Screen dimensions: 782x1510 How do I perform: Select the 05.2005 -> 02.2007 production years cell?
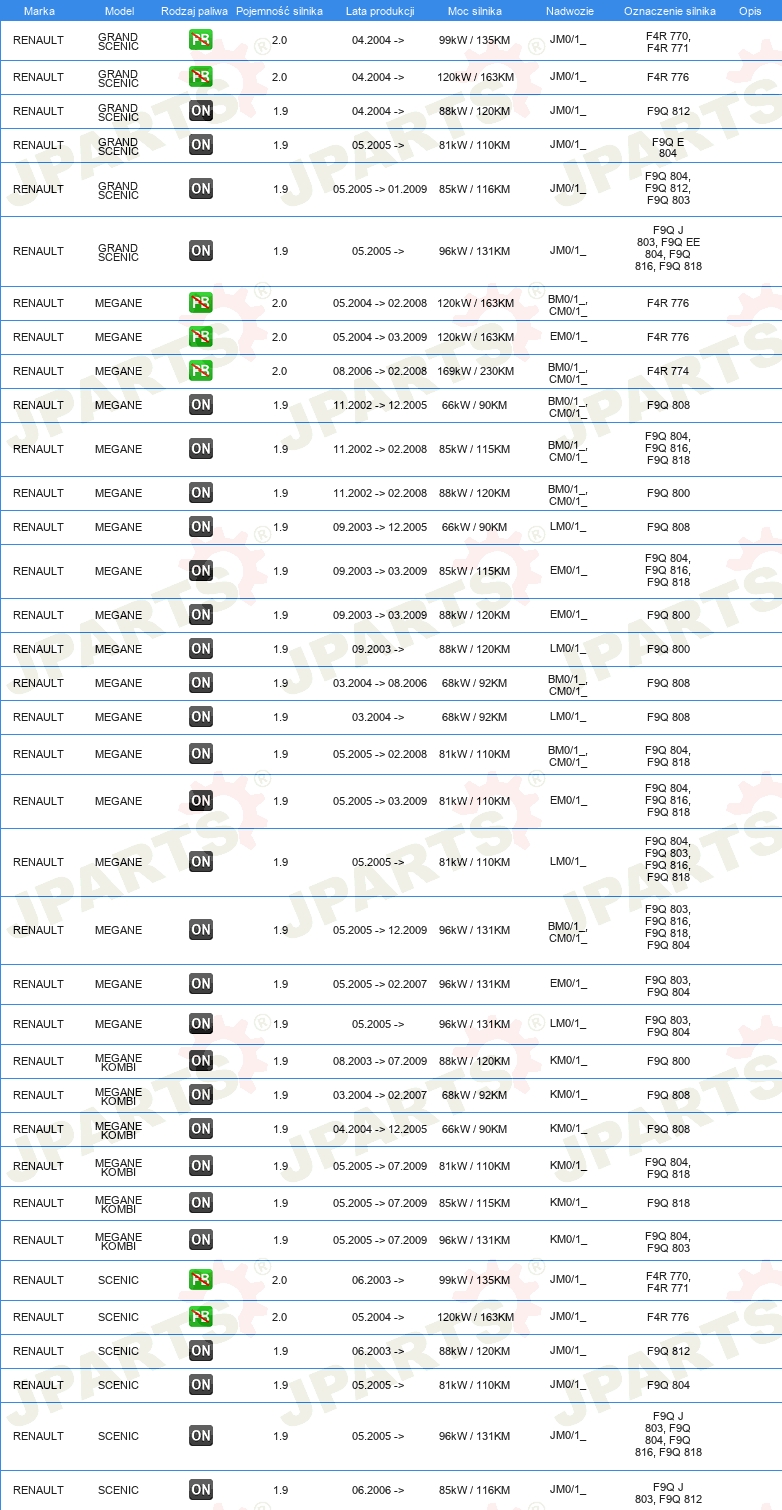(x=380, y=984)
